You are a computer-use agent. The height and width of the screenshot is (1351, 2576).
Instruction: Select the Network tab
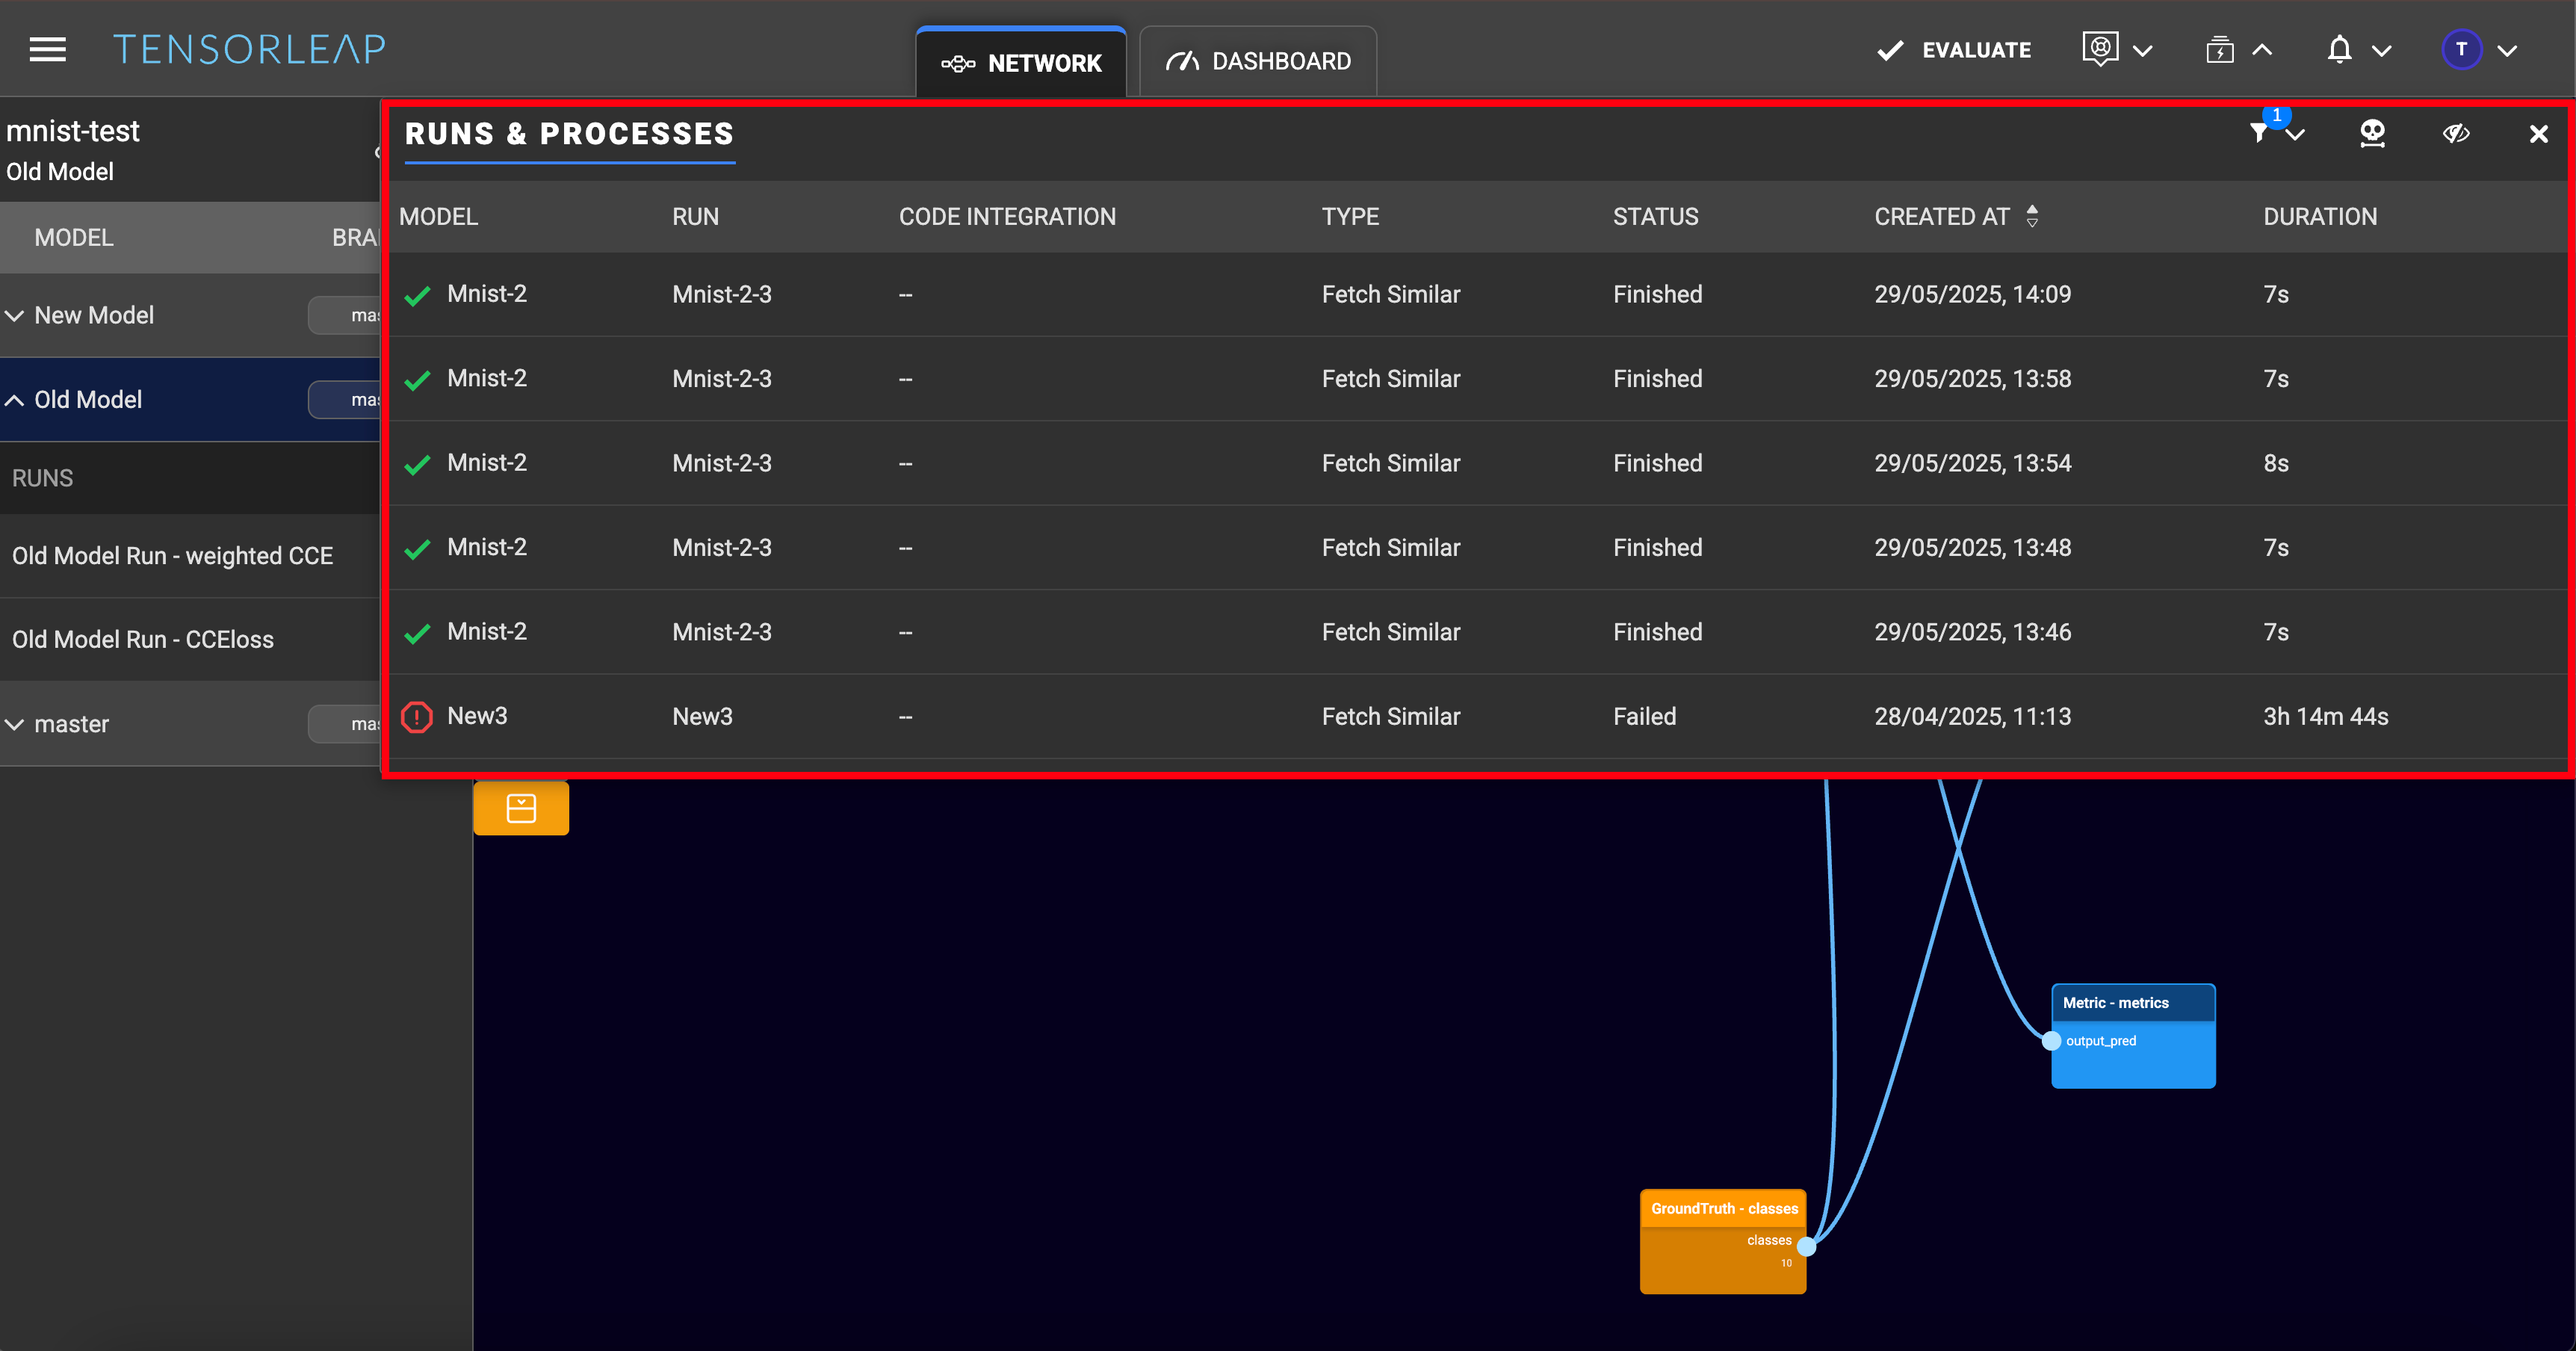[1021, 63]
